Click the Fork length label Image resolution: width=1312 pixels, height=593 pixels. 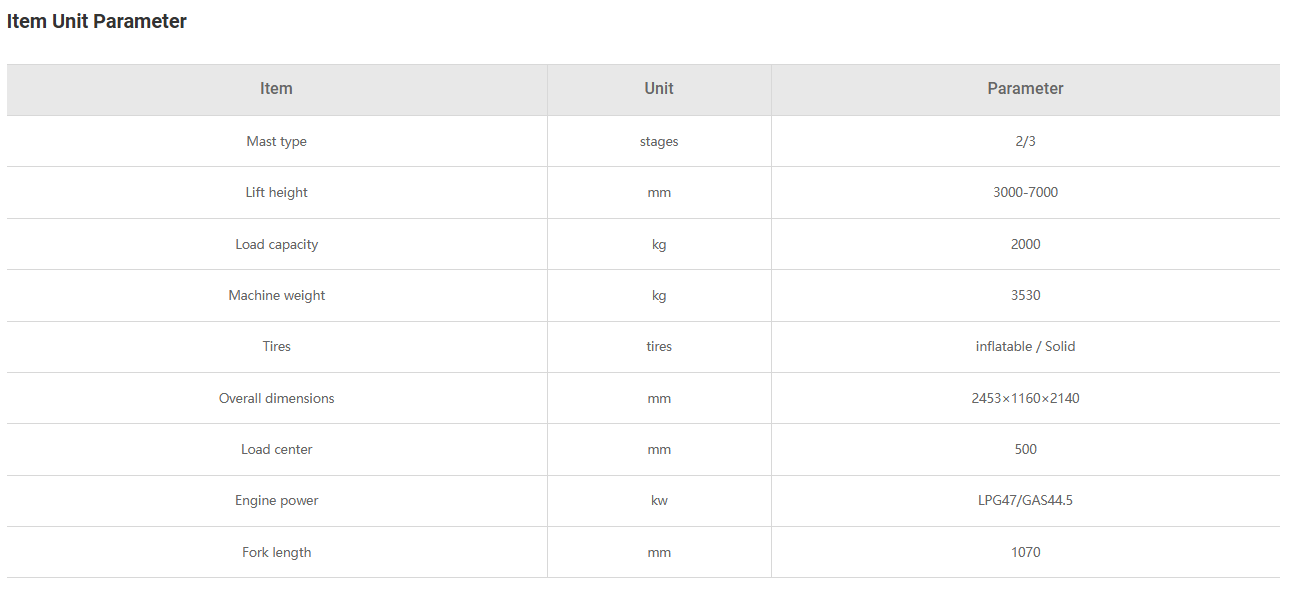click(277, 552)
